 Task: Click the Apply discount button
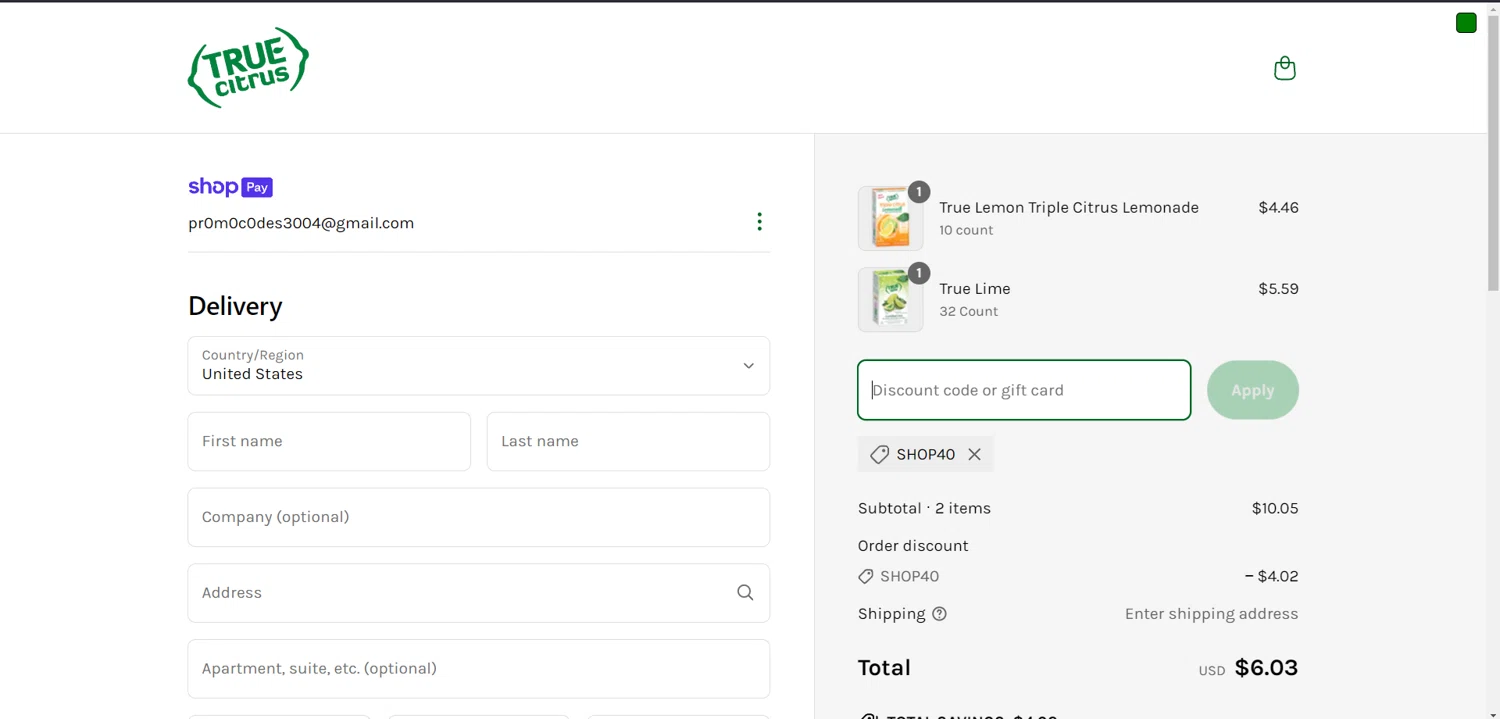point(1253,390)
